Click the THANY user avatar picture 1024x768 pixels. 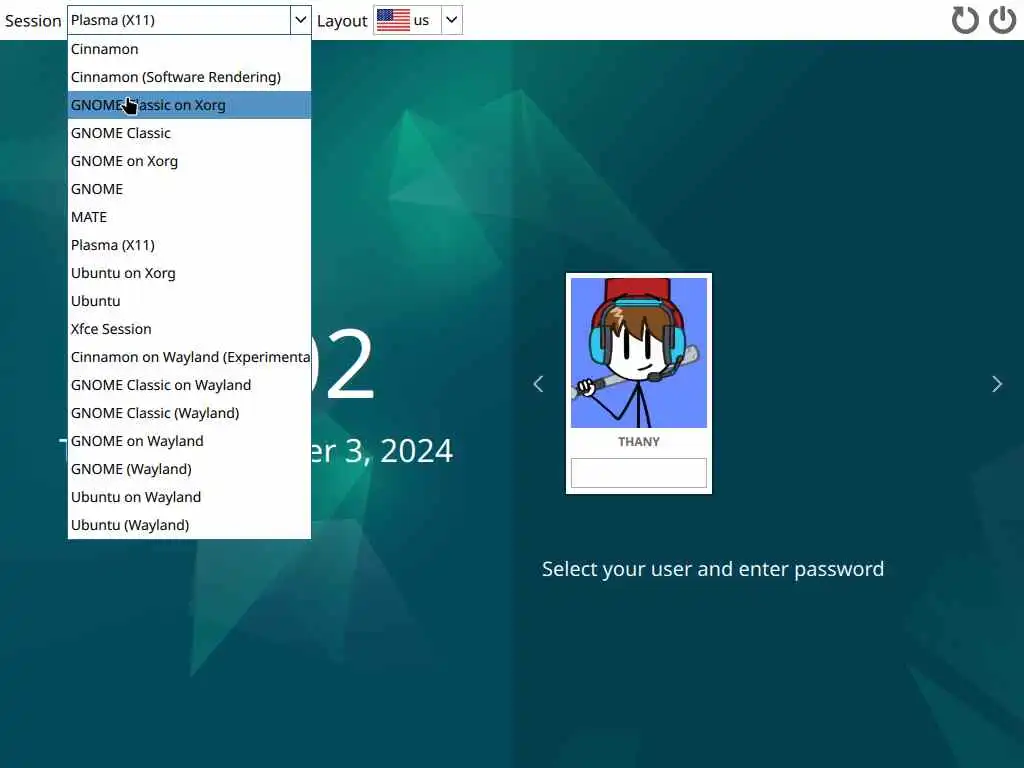639,353
